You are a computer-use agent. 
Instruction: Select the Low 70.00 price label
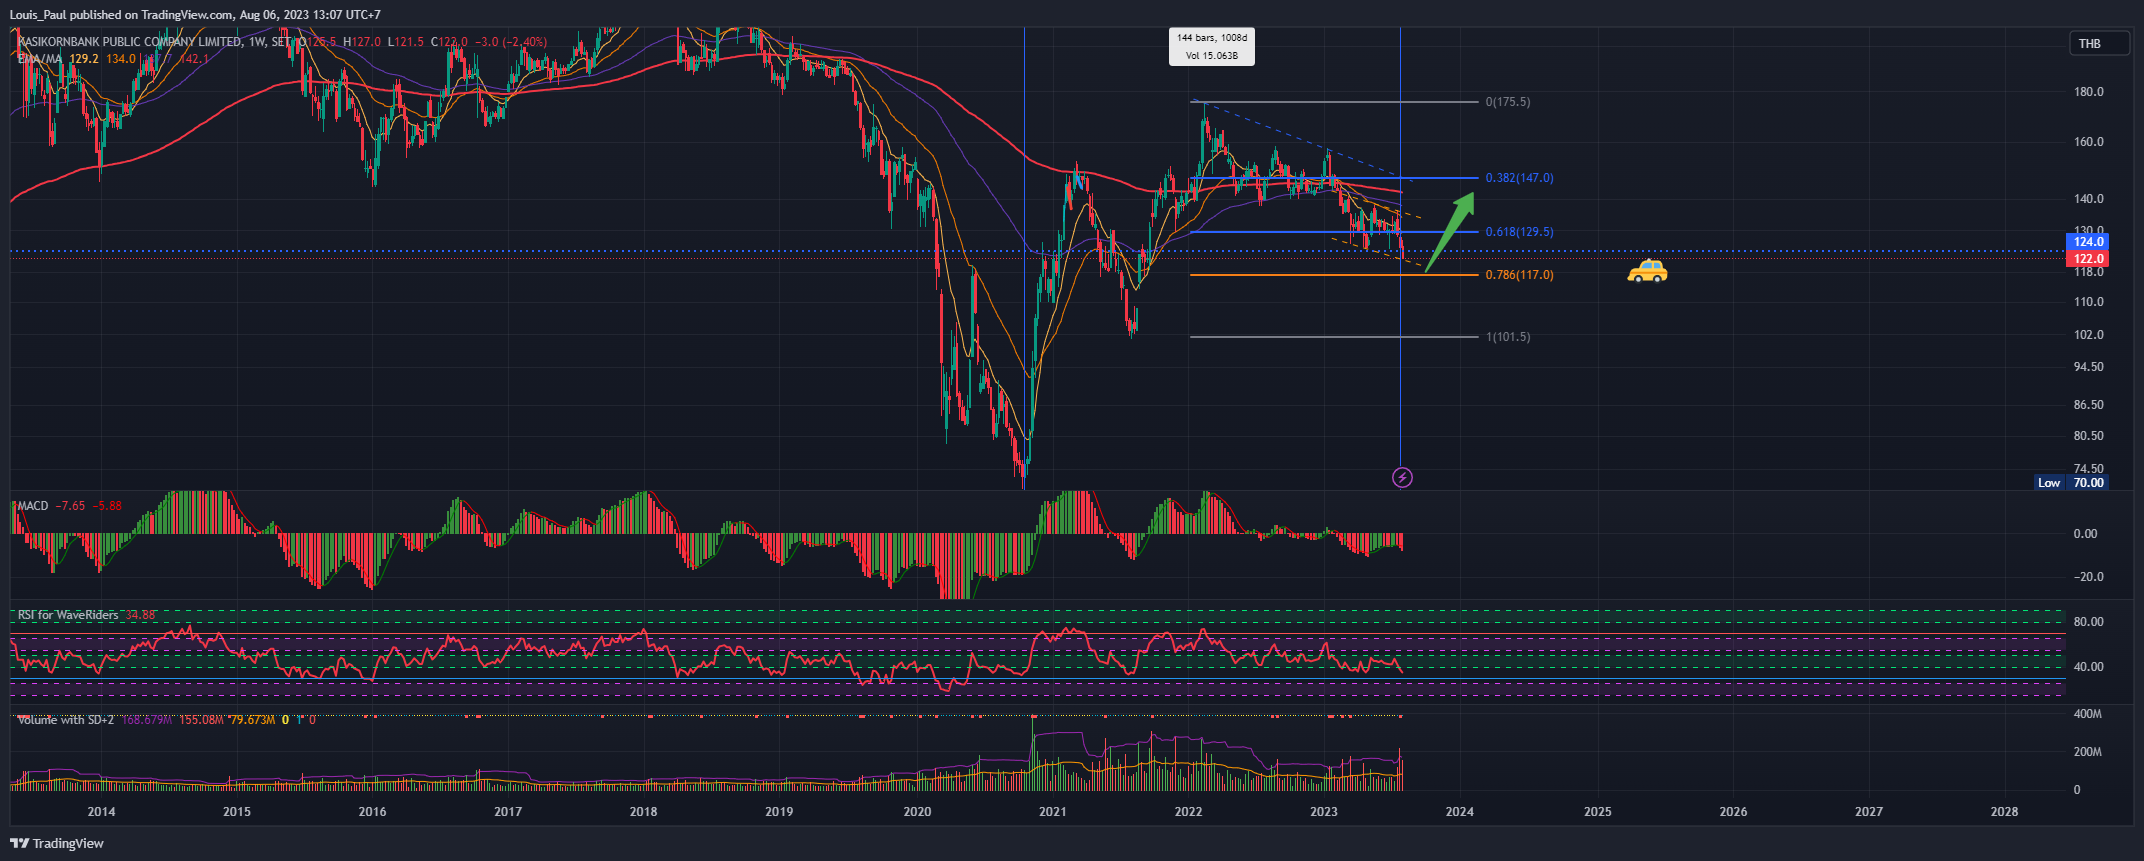(x=2072, y=483)
